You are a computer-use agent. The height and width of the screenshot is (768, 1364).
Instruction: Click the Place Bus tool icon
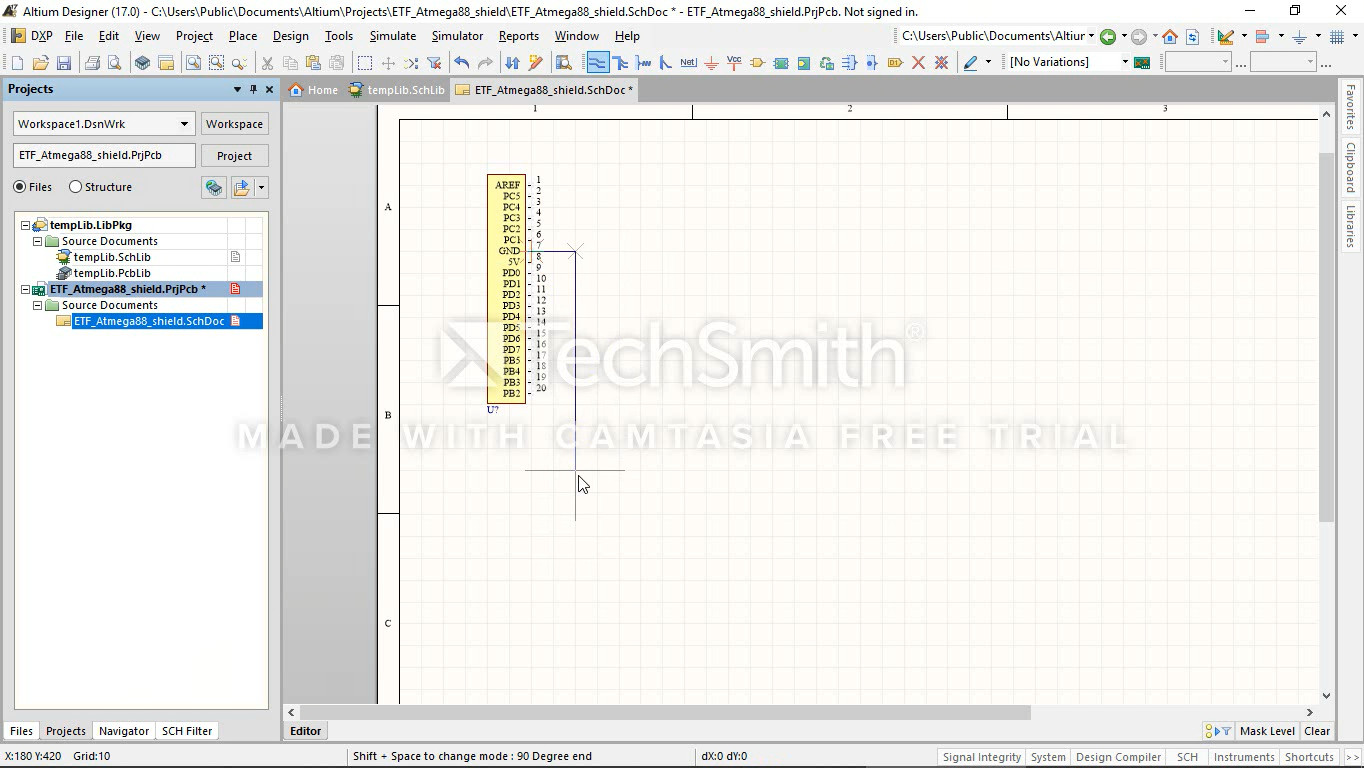(x=620, y=63)
